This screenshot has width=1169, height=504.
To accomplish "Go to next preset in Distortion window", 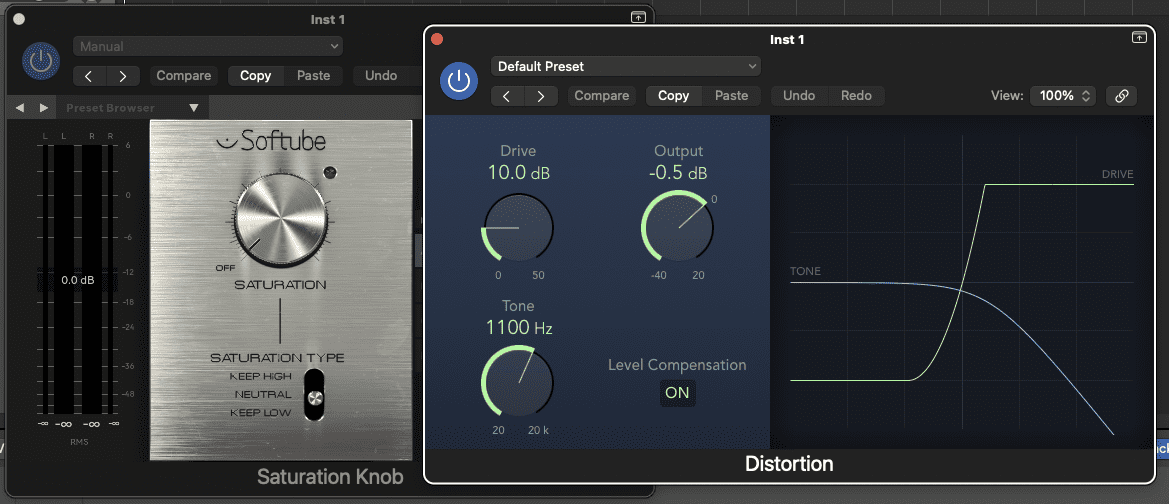I will click(541, 95).
